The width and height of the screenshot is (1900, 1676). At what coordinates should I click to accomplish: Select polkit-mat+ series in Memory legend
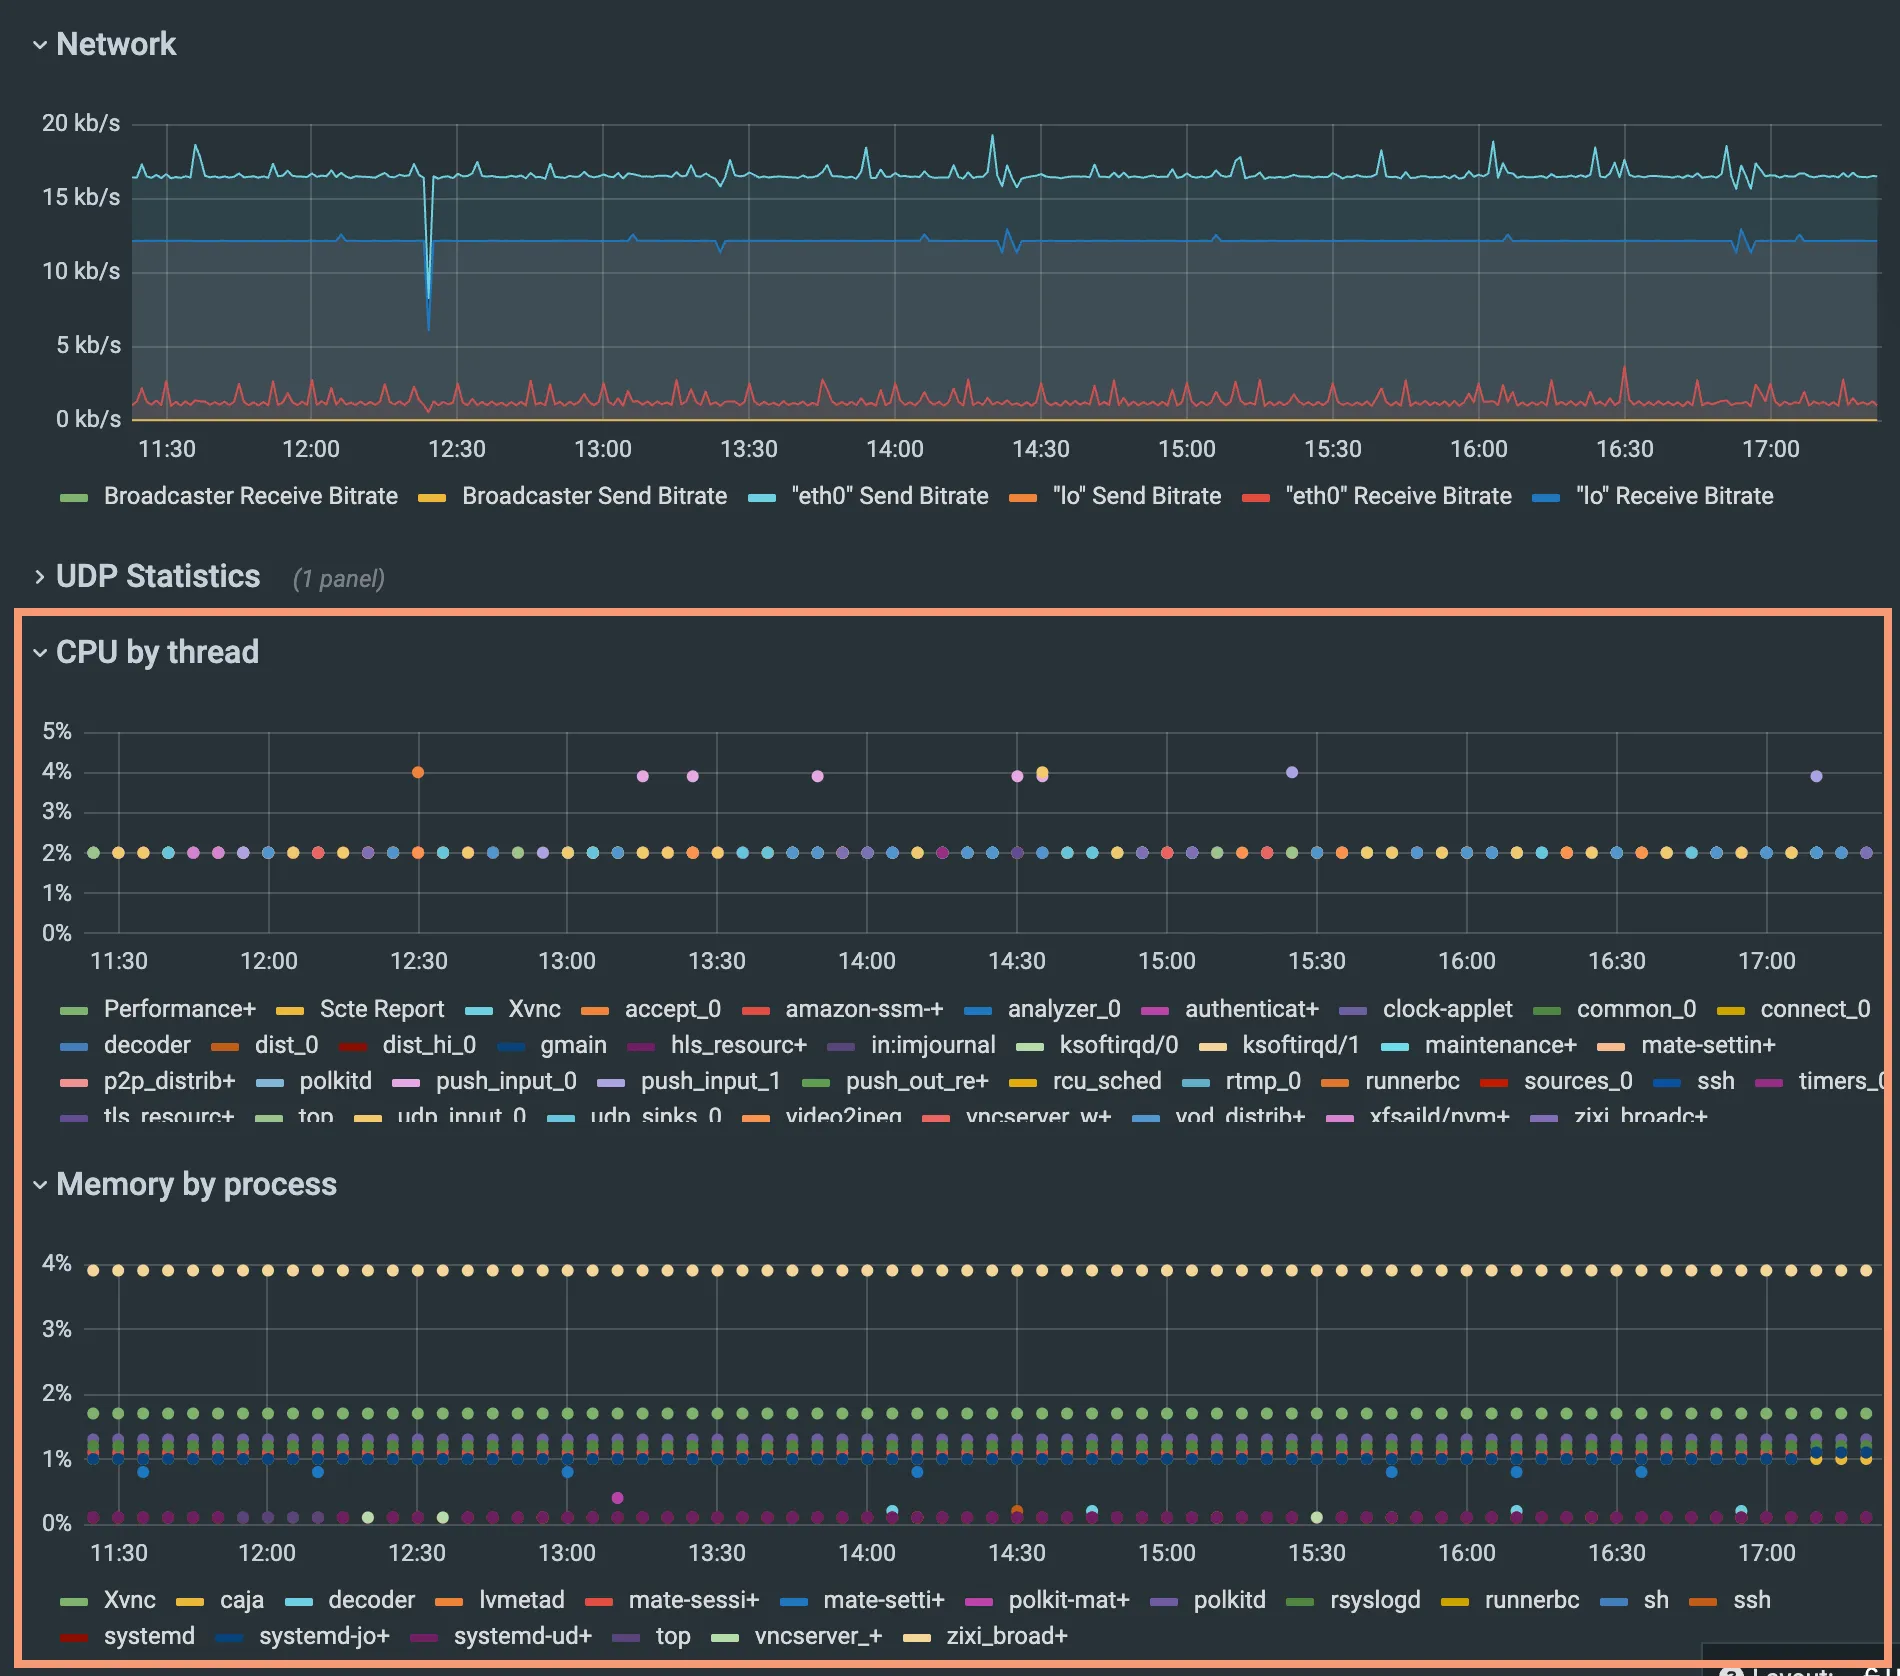pos(1069,1600)
